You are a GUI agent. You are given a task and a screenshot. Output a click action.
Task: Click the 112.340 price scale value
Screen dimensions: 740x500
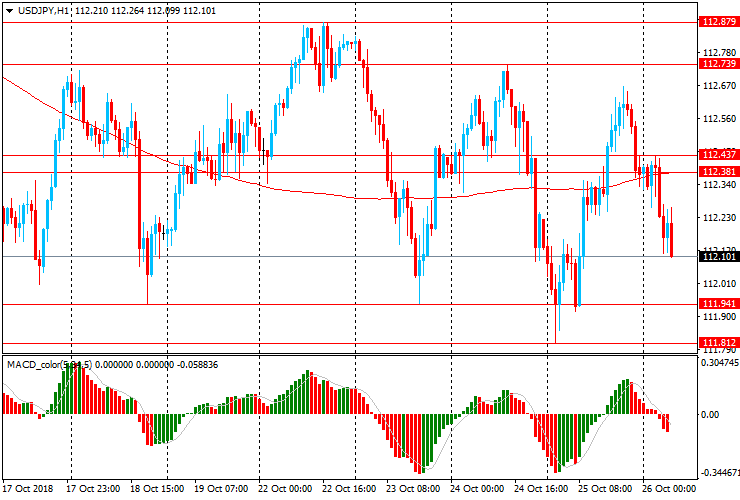(x=720, y=184)
